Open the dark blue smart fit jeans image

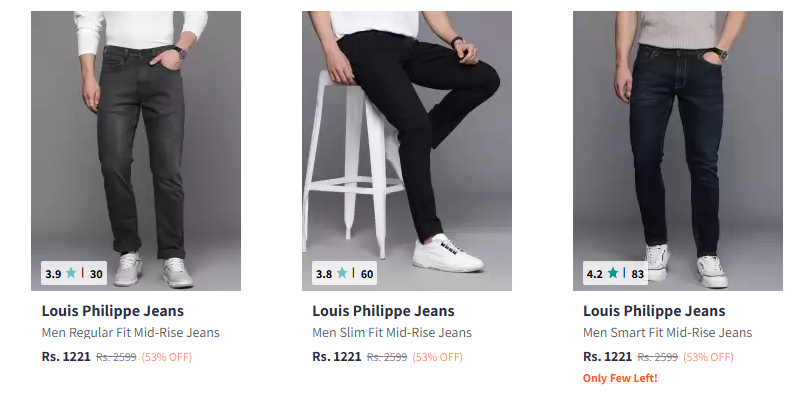[678, 151]
